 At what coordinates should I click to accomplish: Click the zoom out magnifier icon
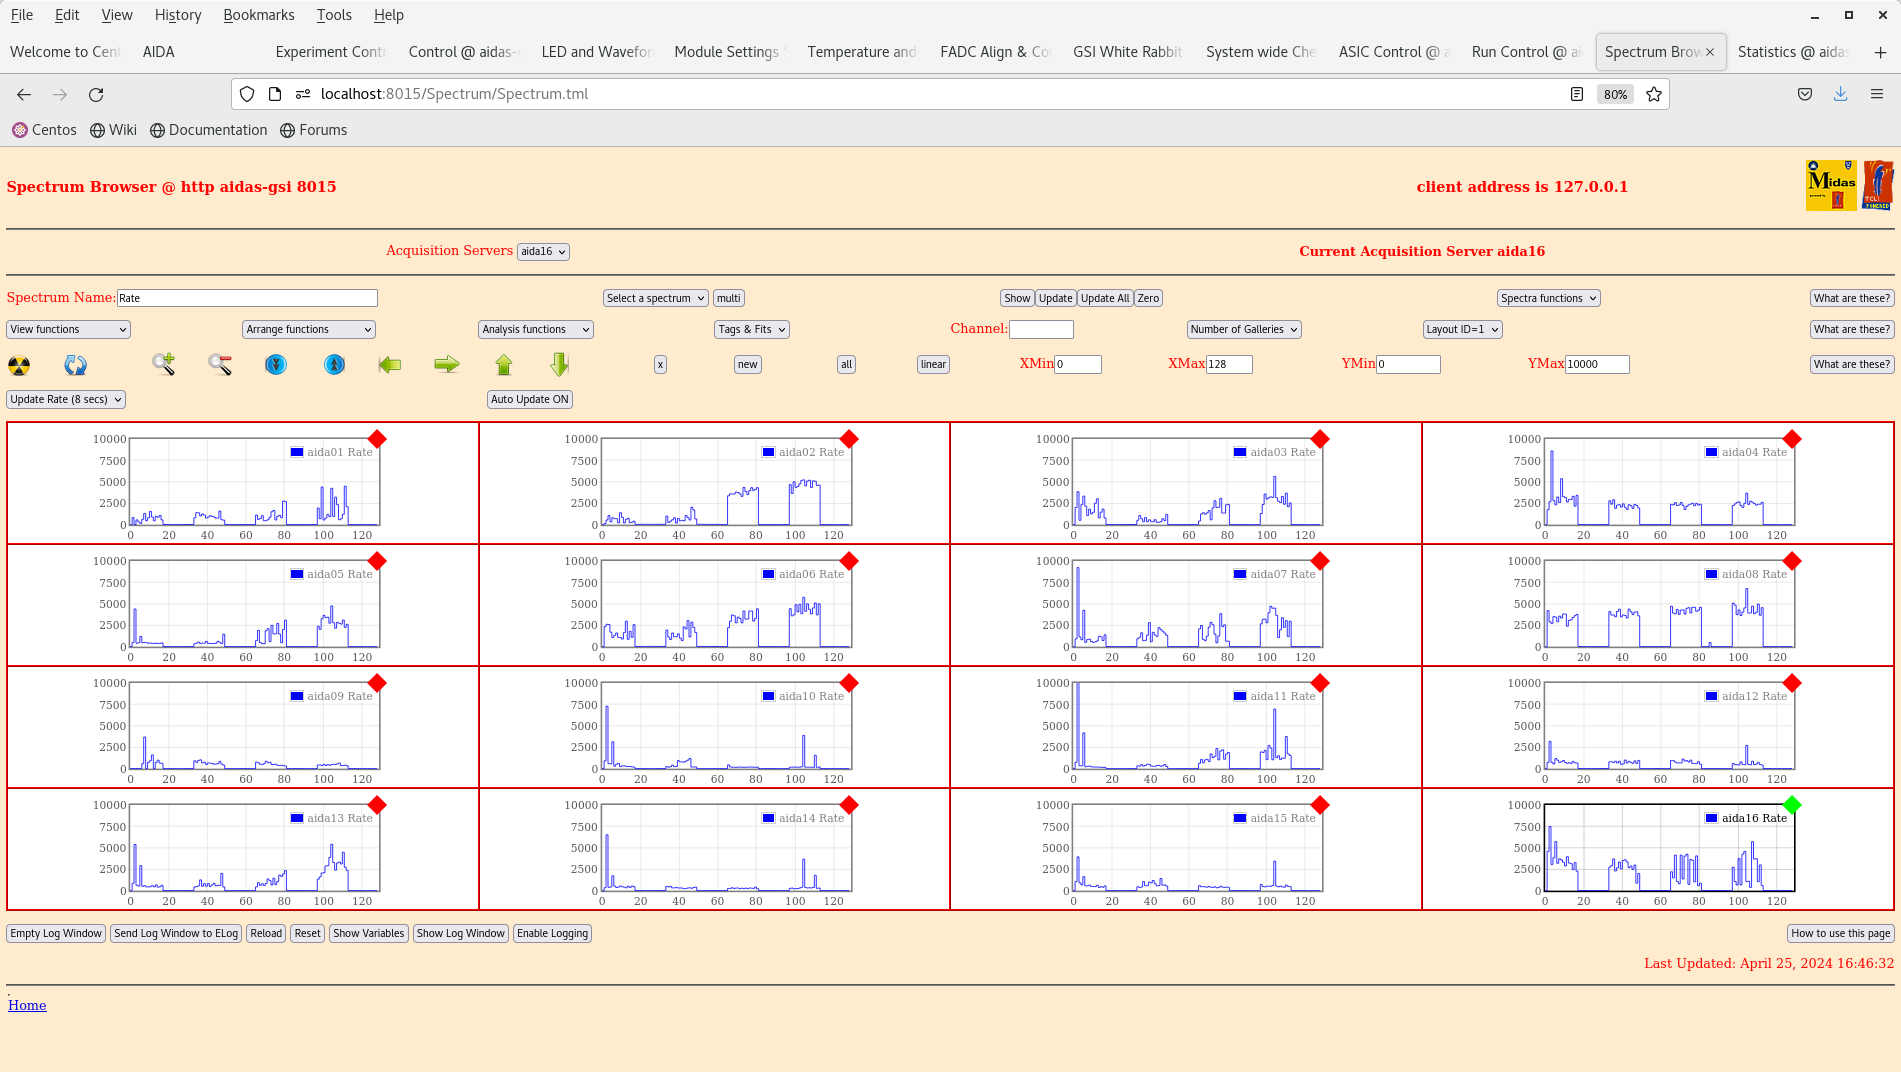[220, 365]
